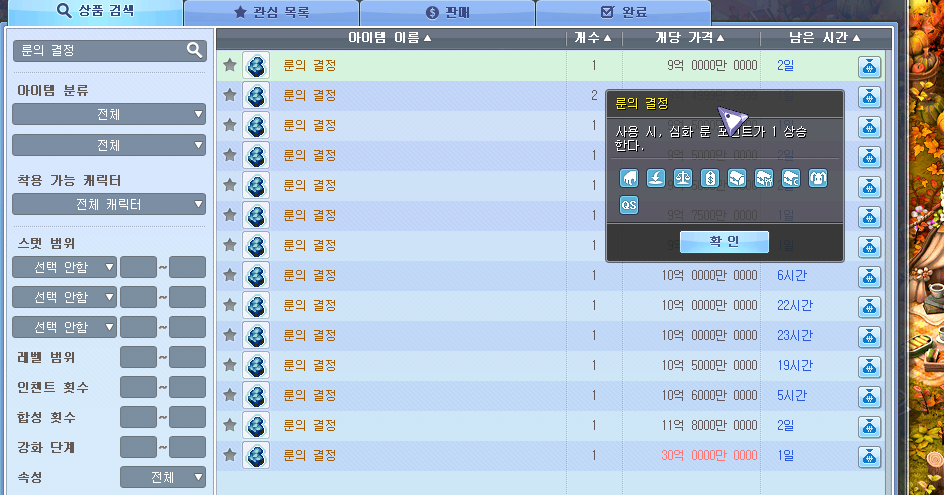The image size is (944, 495).
Task: Toggle the favorite star on the count 2 row
Action: pyautogui.click(x=229, y=95)
